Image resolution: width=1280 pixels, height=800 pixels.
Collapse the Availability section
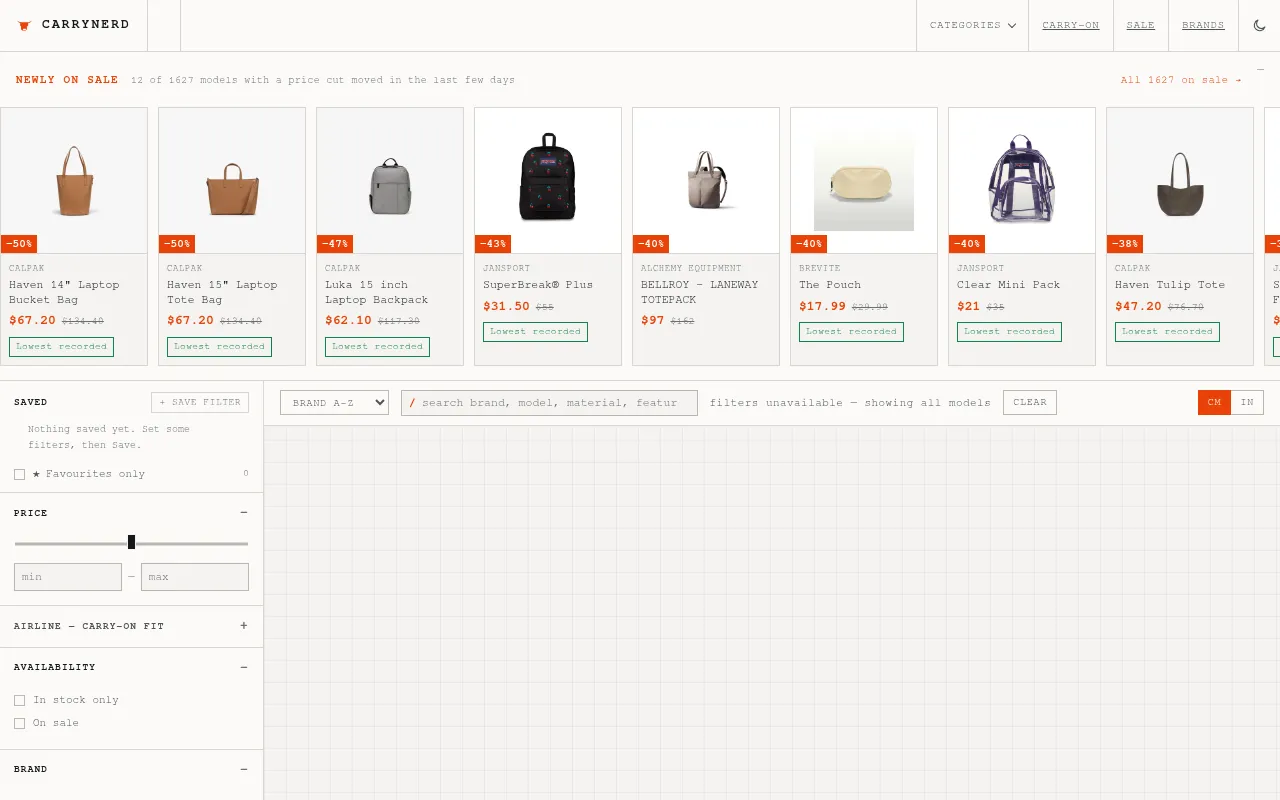tap(244, 667)
